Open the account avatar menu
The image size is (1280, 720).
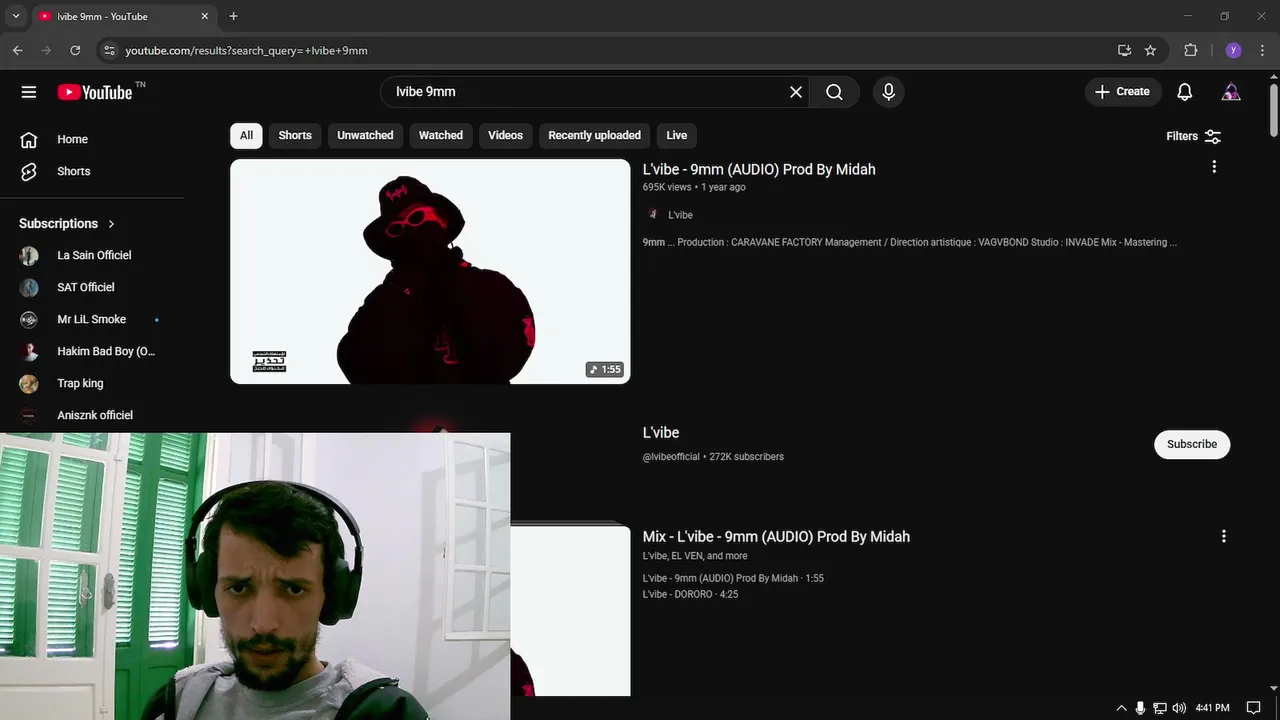click(x=1231, y=92)
